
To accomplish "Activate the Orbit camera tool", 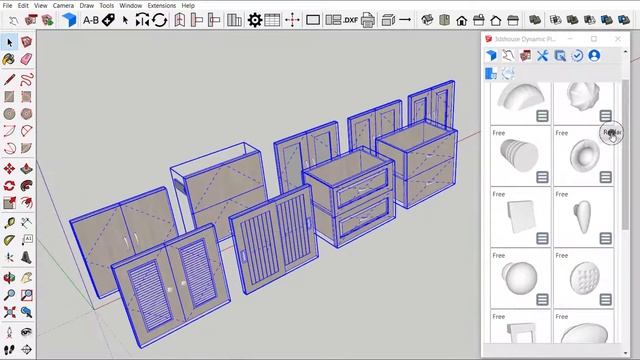I will (9, 278).
